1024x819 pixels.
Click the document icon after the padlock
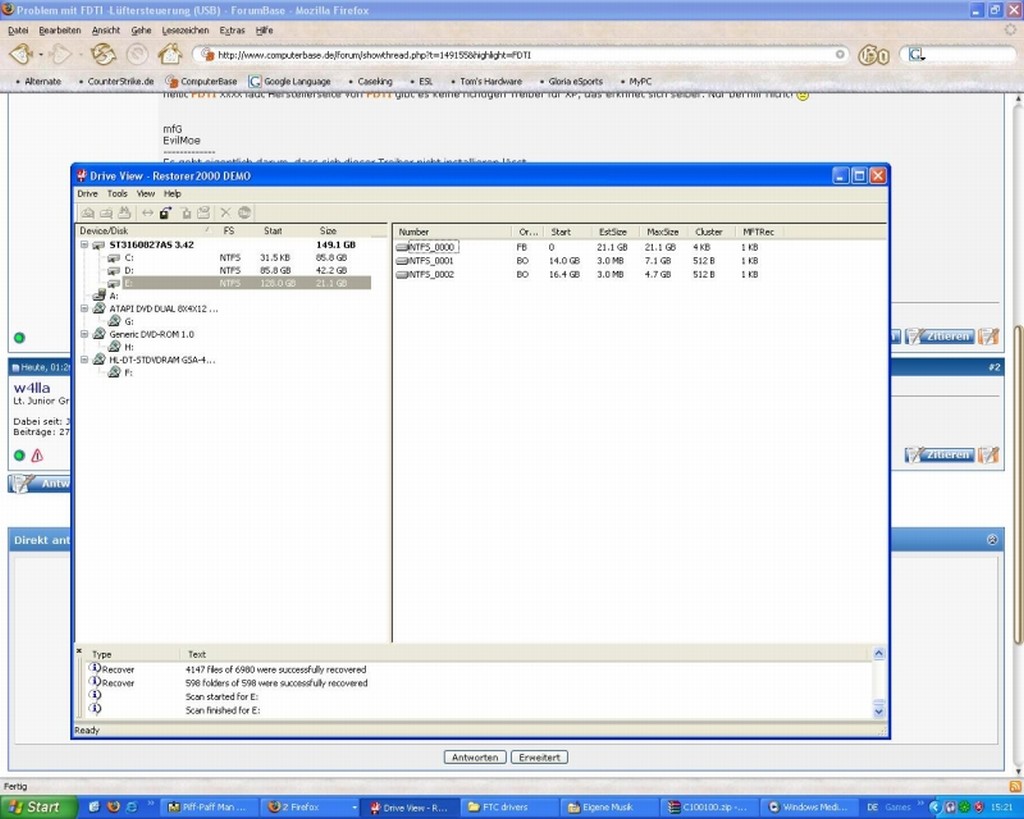[186, 213]
